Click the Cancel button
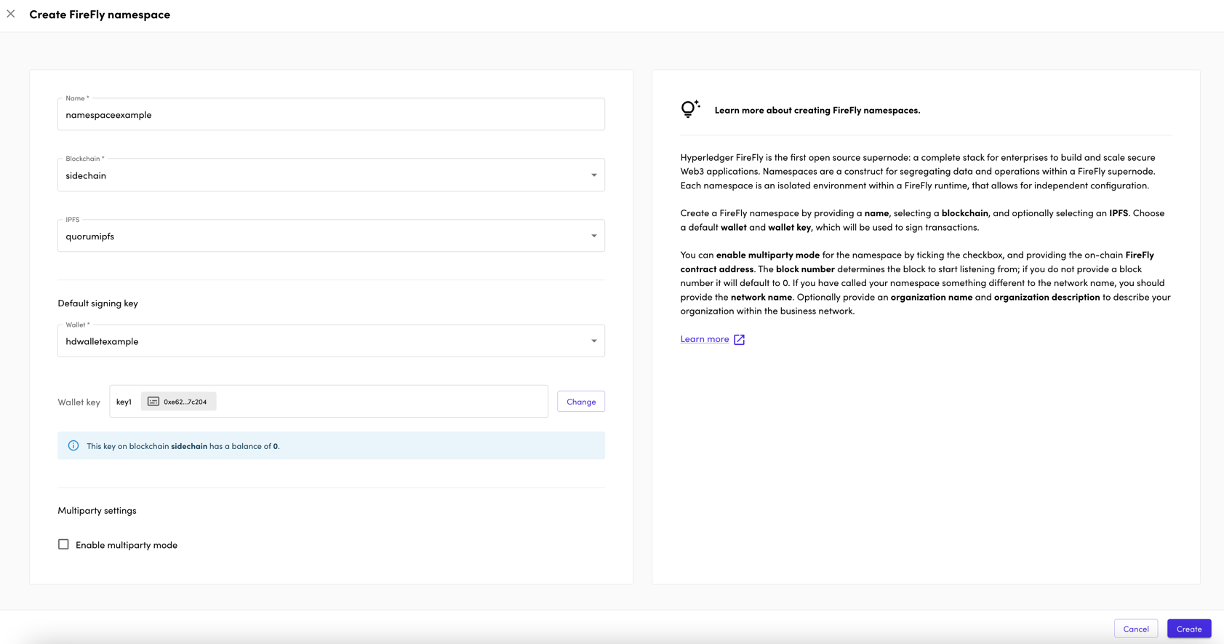Image resolution: width=1224 pixels, height=644 pixels. tap(1136, 628)
